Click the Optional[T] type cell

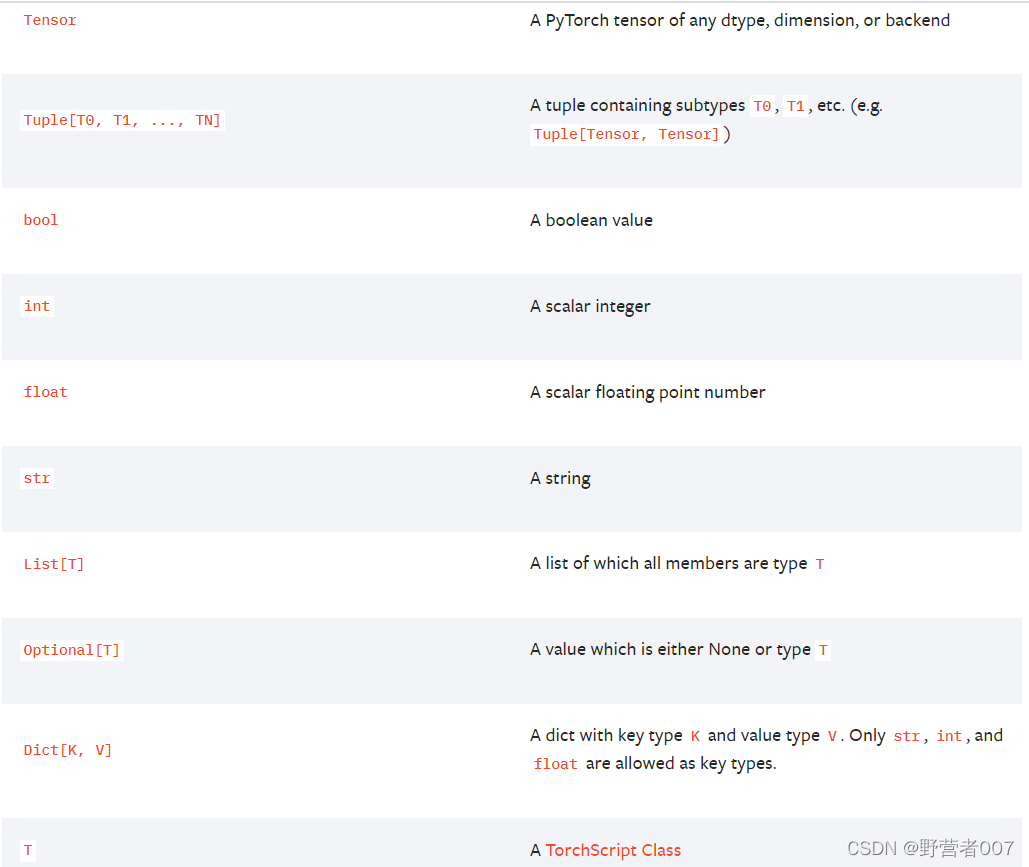[x=72, y=650]
